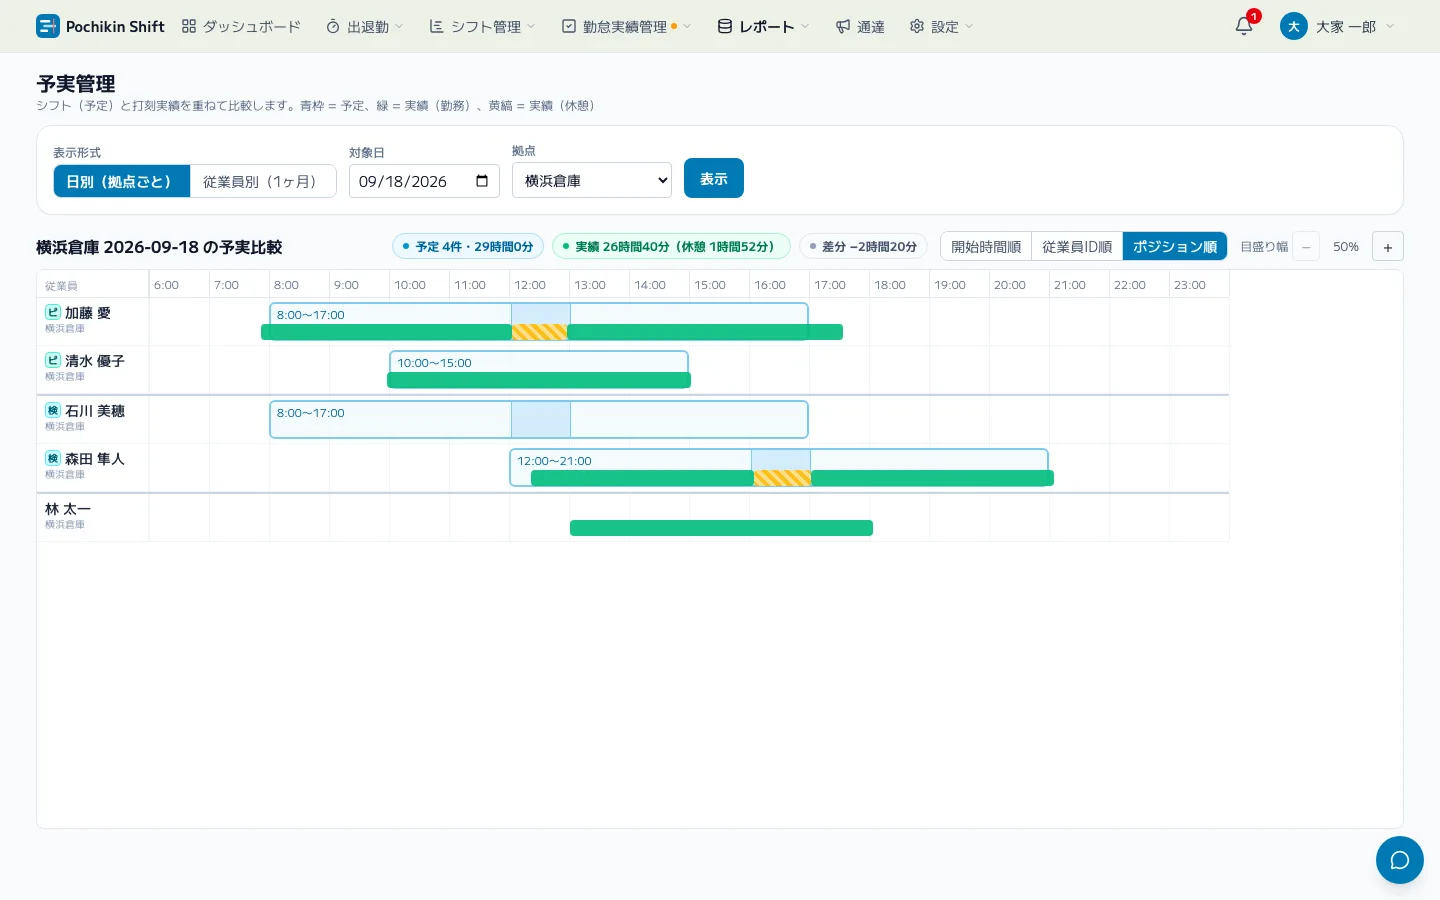Sort by 開始時間順
This screenshot has width=1440, height=900.
click(986, 246)
